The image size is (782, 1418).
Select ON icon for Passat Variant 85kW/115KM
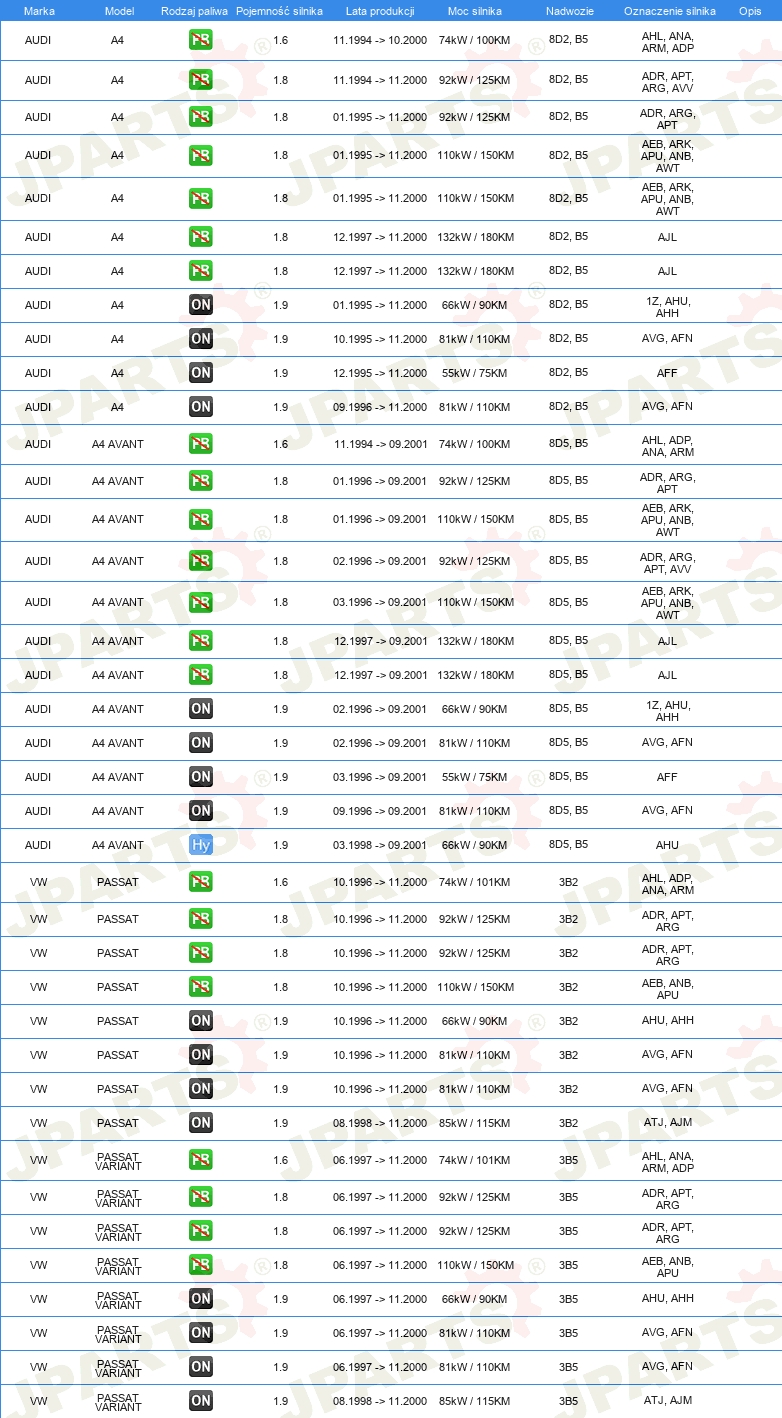[x=201, y=1401]
